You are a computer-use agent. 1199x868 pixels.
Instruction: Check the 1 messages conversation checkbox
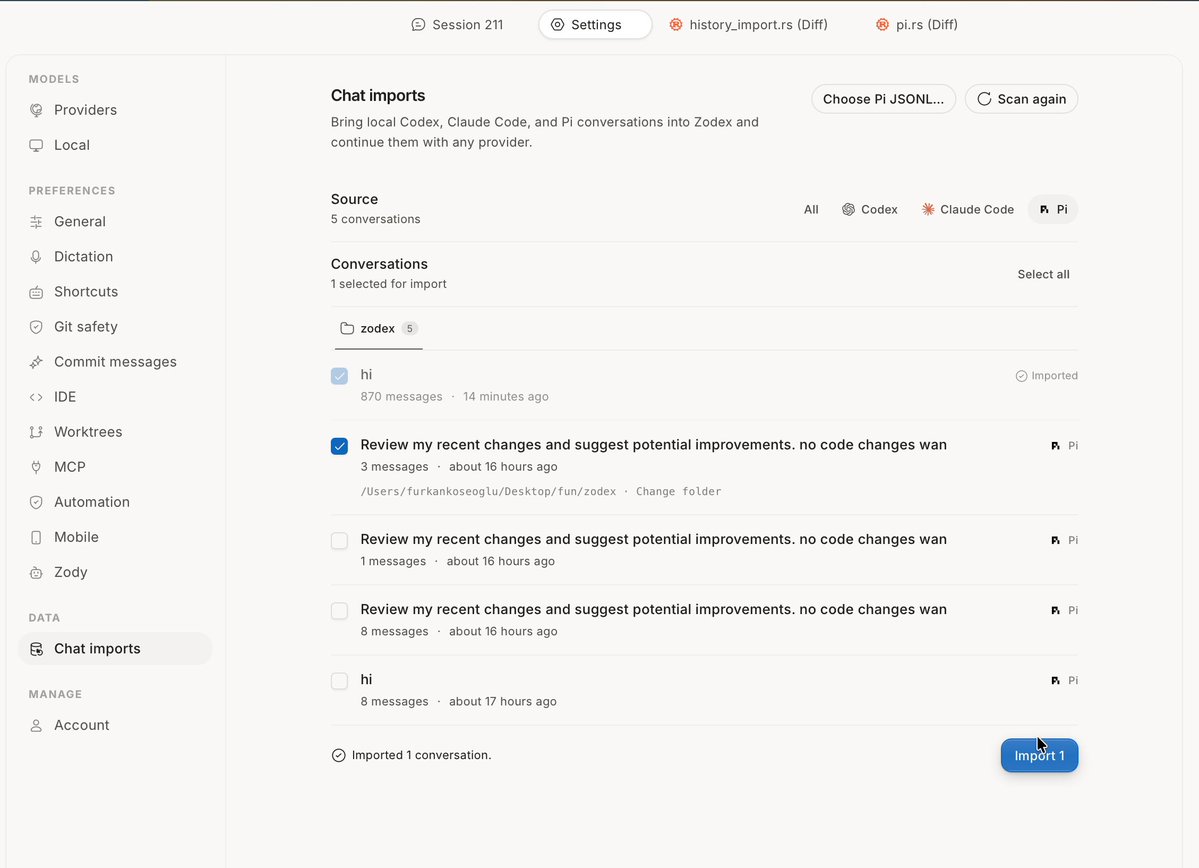(340, 541)
